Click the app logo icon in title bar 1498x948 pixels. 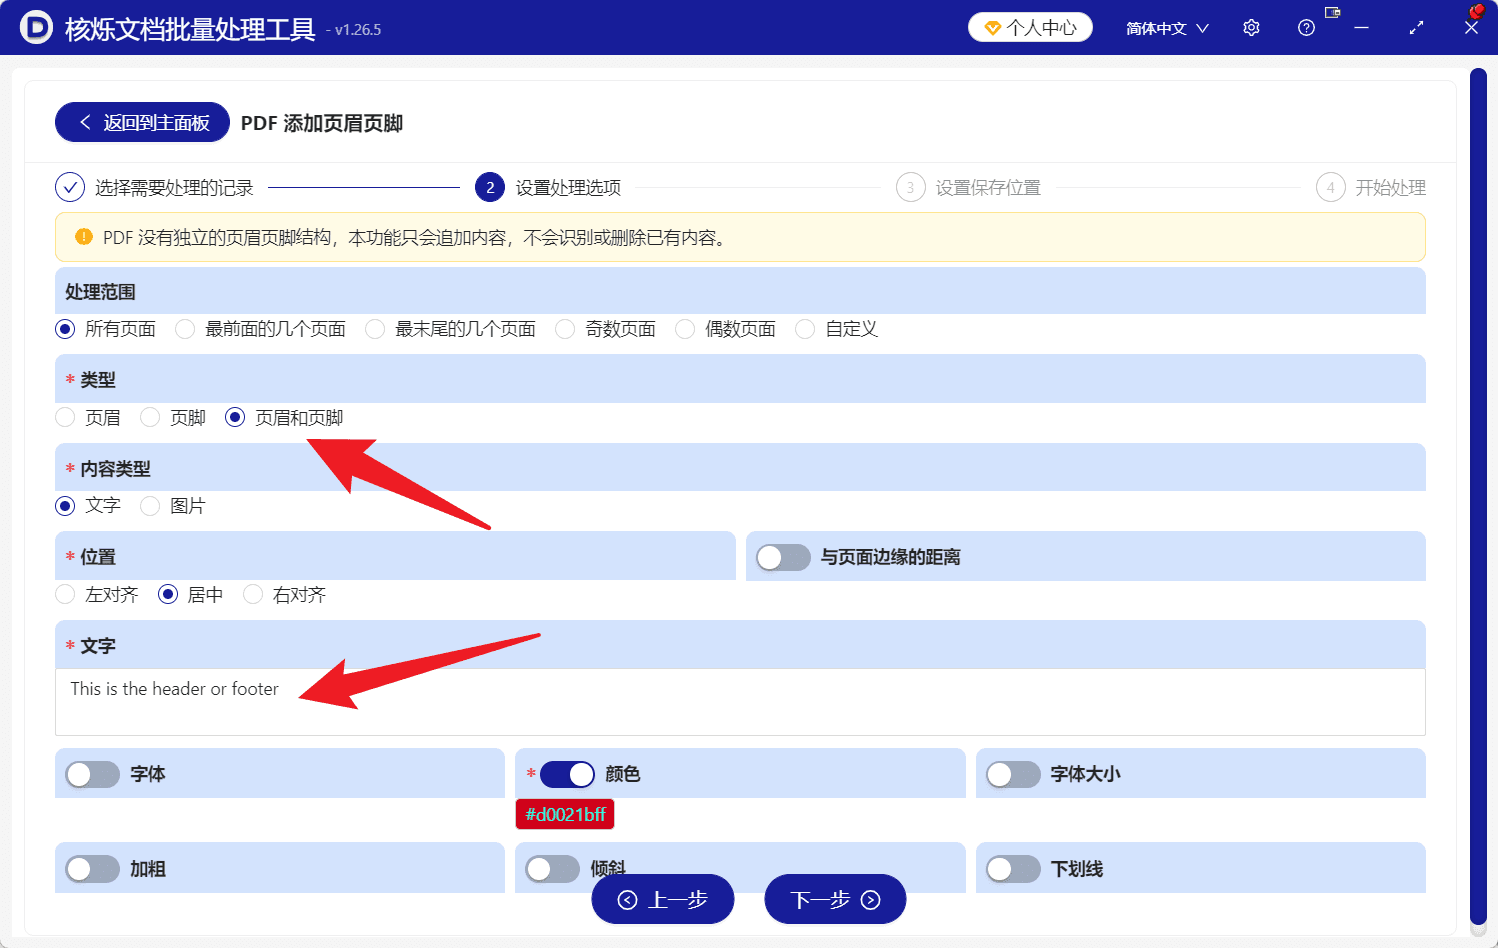tap(36, 27)
